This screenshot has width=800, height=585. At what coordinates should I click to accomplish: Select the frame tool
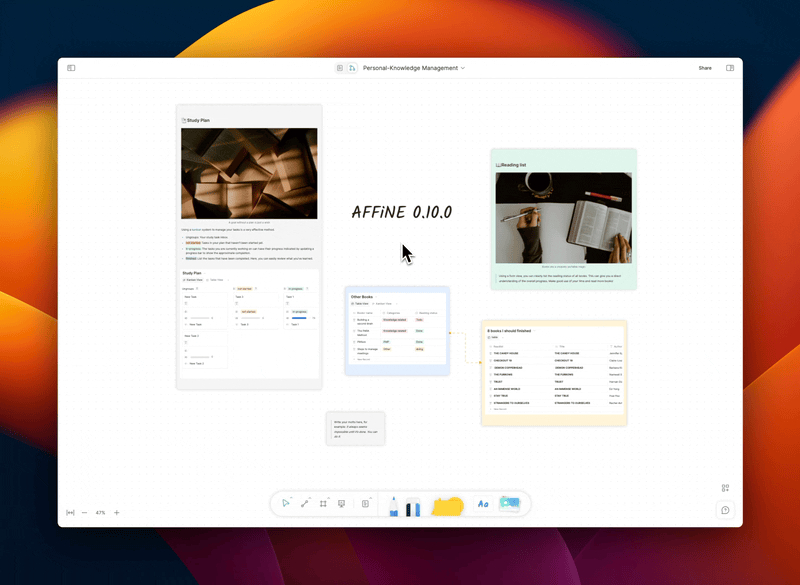pyautogui.click(x=323, y=503)
